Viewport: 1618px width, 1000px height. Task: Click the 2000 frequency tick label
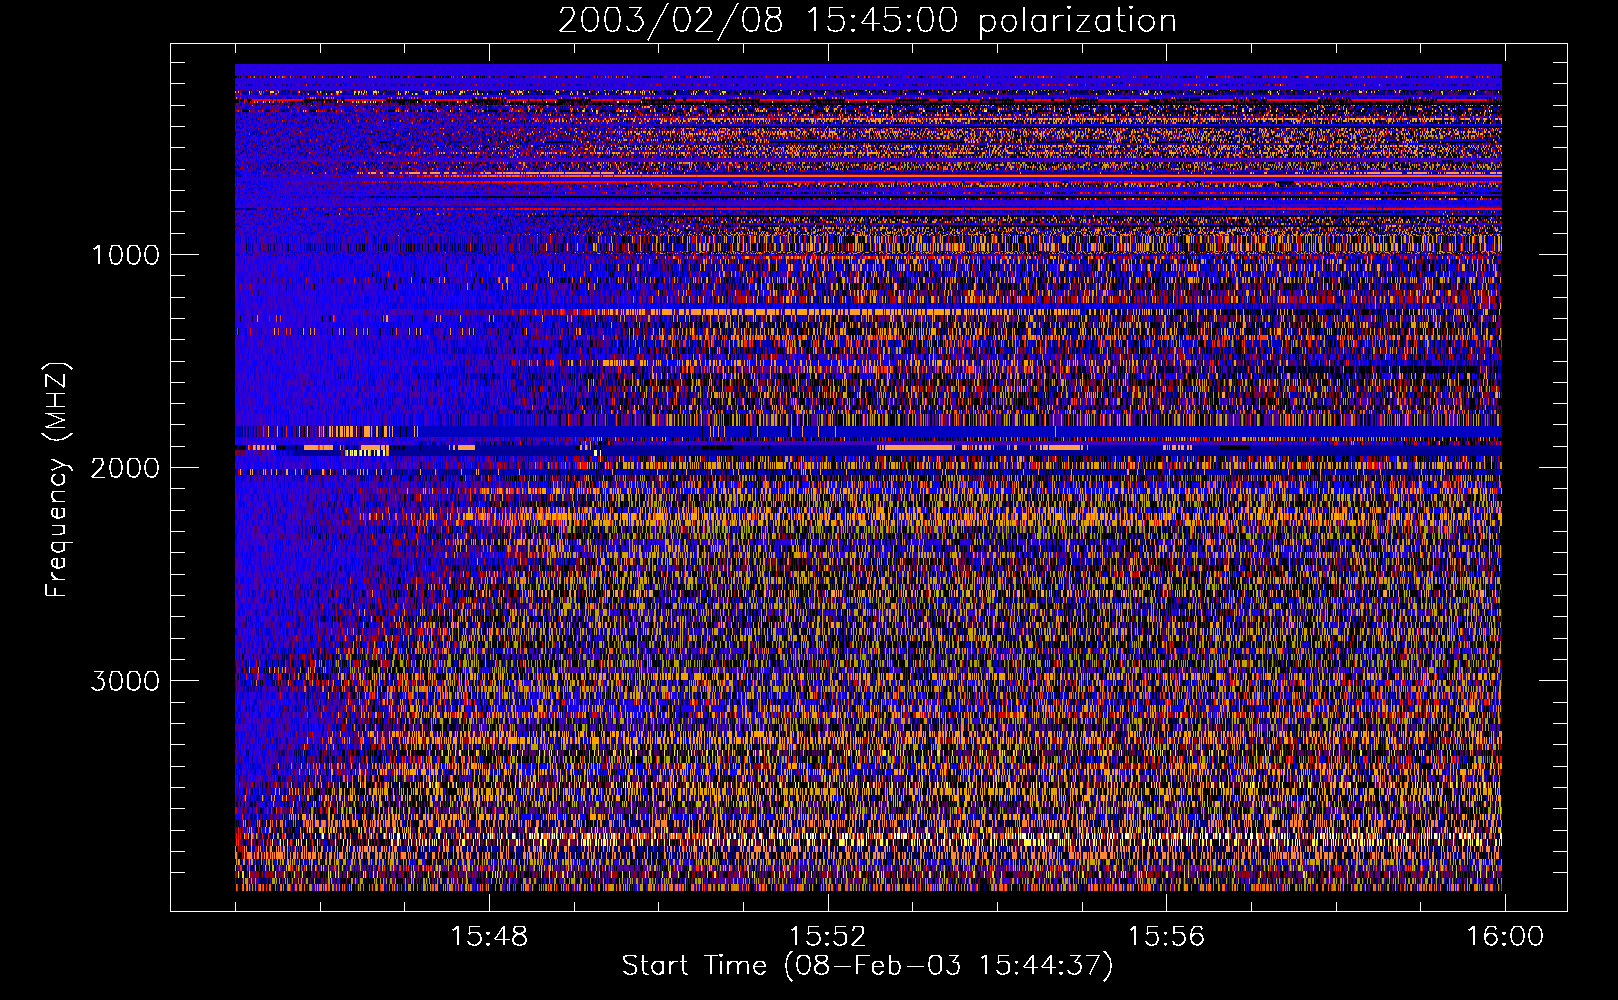(x=125, y=468)
